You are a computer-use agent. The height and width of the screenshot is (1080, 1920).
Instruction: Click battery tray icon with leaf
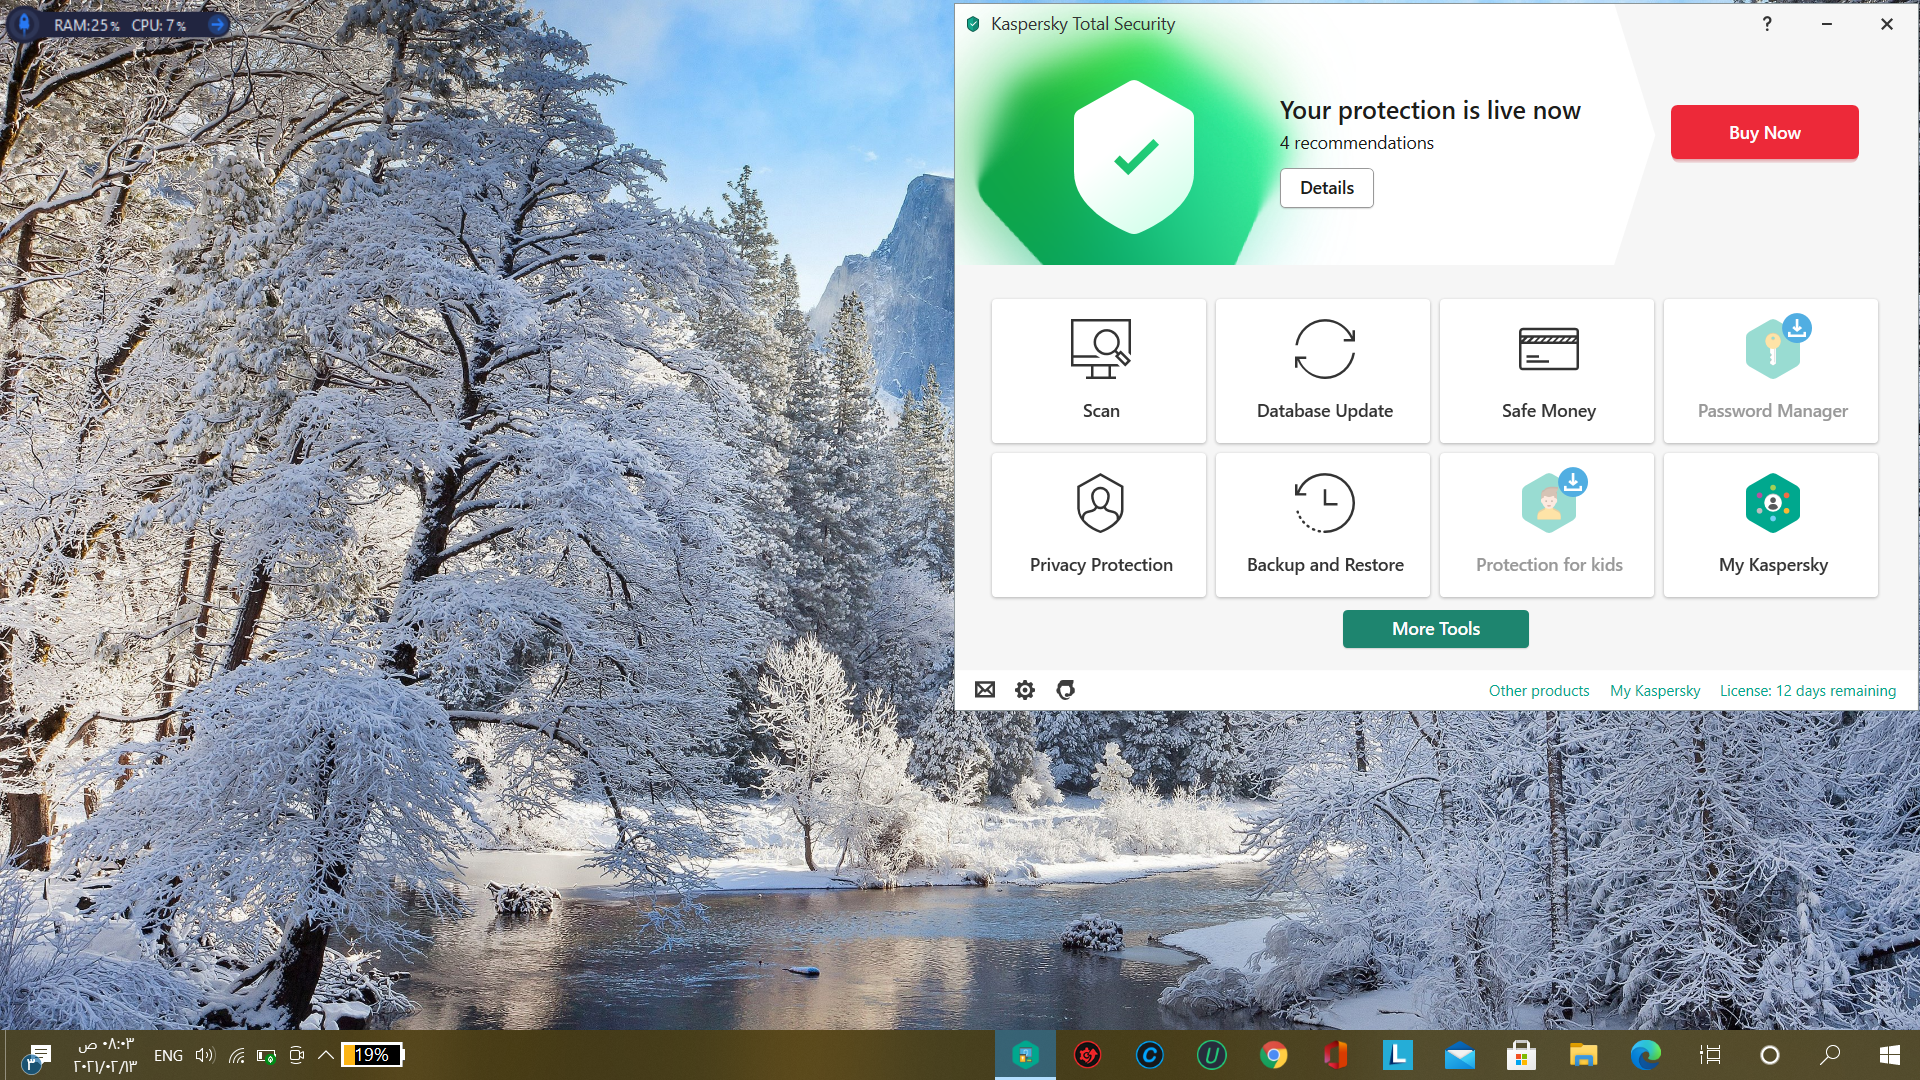click(x=266, y=1055)
